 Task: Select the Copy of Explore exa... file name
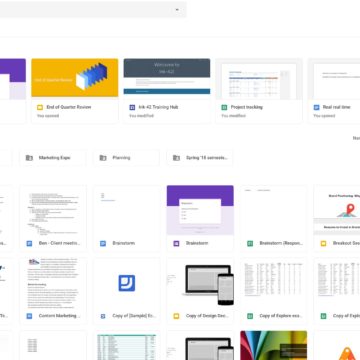click(x=281, y=316)
